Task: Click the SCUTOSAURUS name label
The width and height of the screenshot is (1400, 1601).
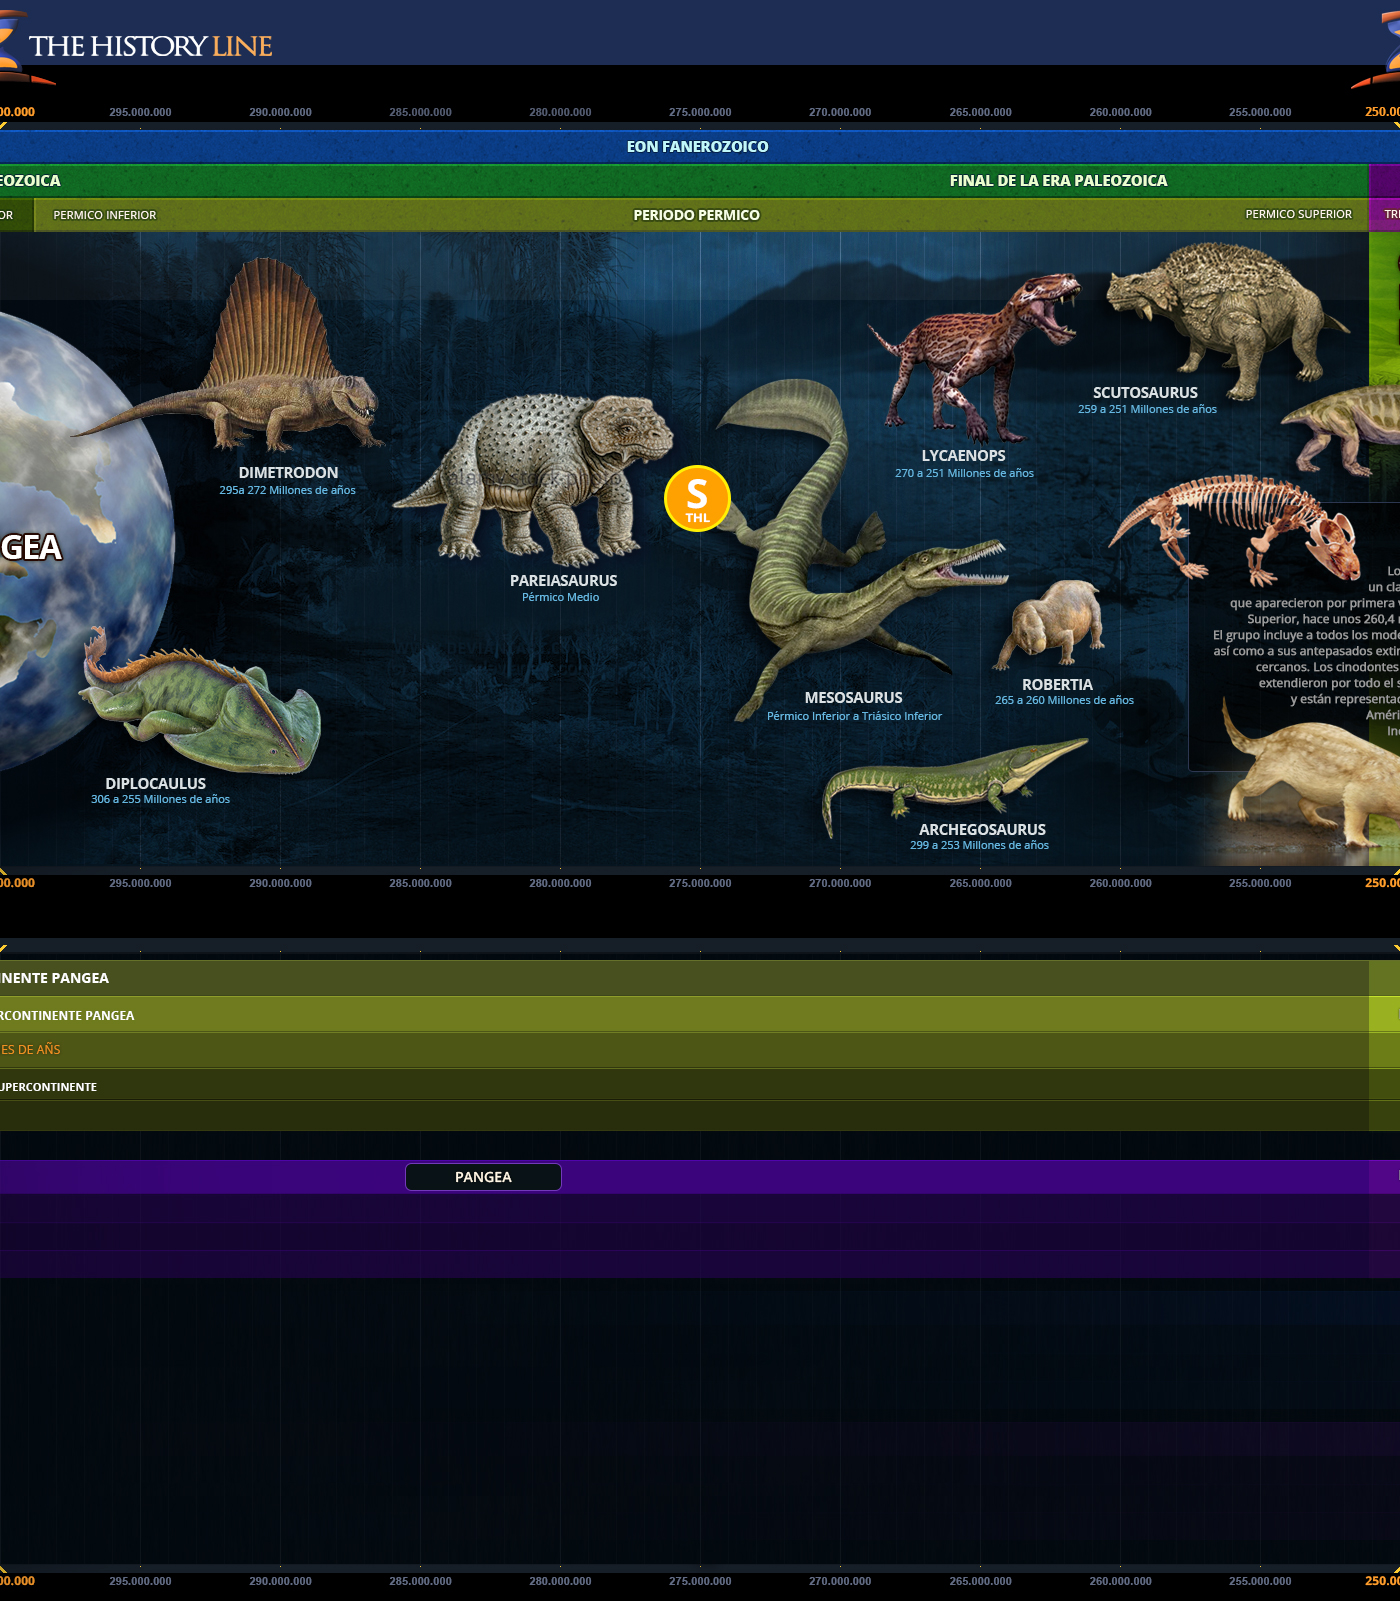Action: pyautogui.click(x=1145, y=393)
